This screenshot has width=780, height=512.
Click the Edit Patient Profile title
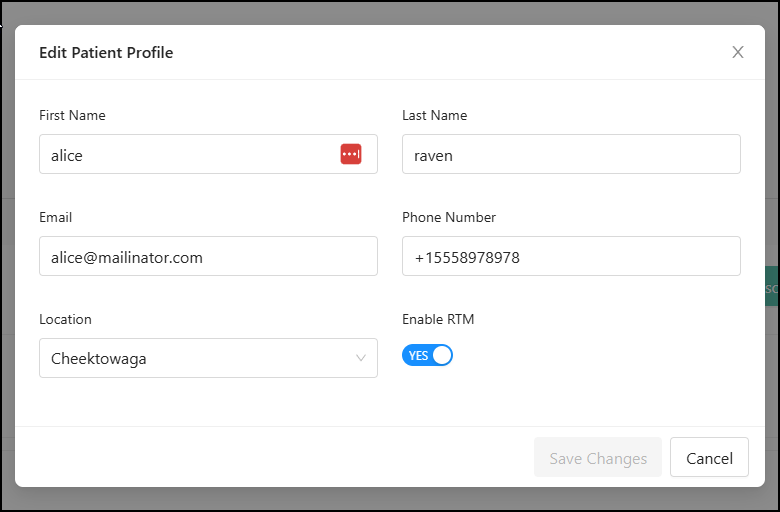pyautogui.click(x=106, y=52)
